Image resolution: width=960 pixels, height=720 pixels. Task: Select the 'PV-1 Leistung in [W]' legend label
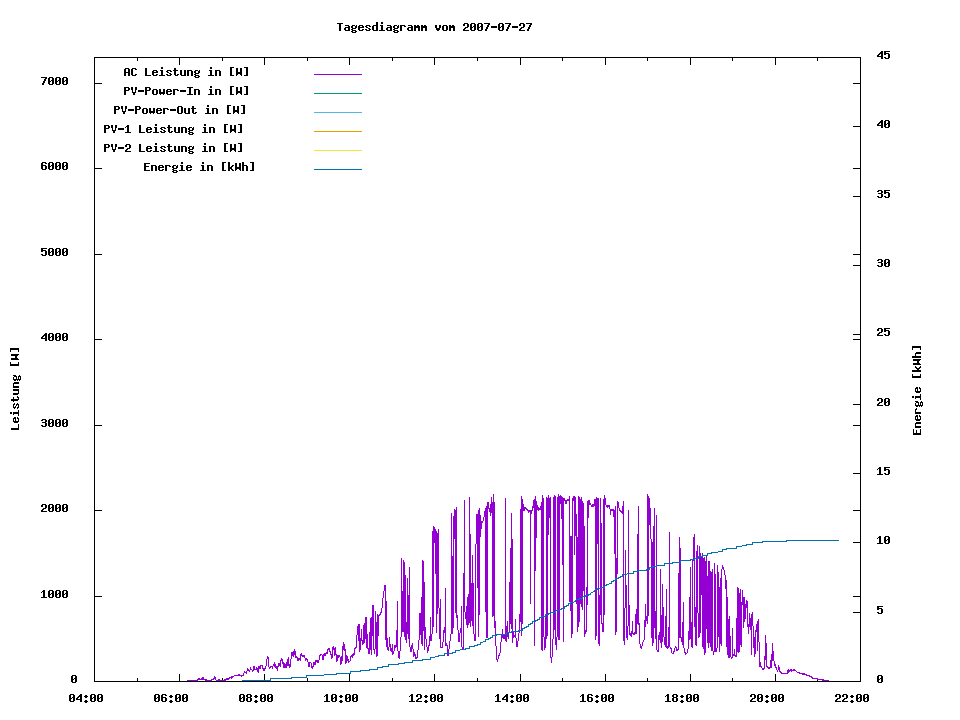pos(173,129)
